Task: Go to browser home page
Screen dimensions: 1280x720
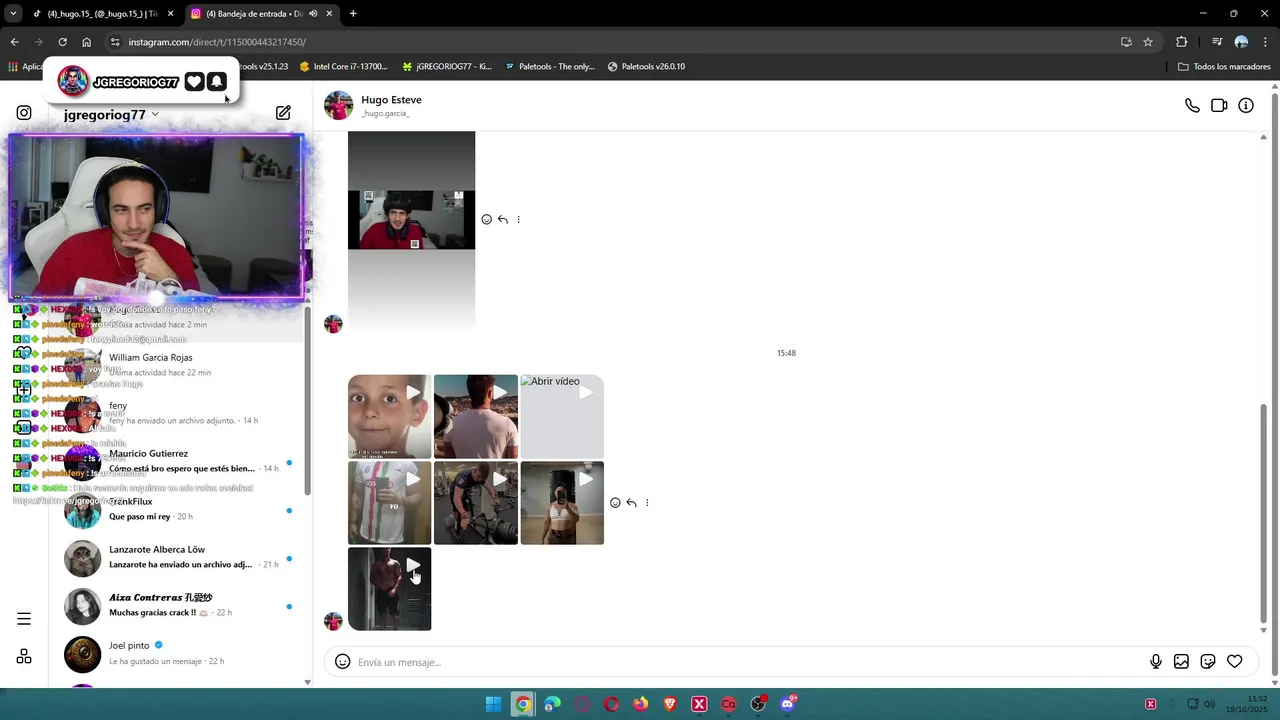Action: [86, 42]
